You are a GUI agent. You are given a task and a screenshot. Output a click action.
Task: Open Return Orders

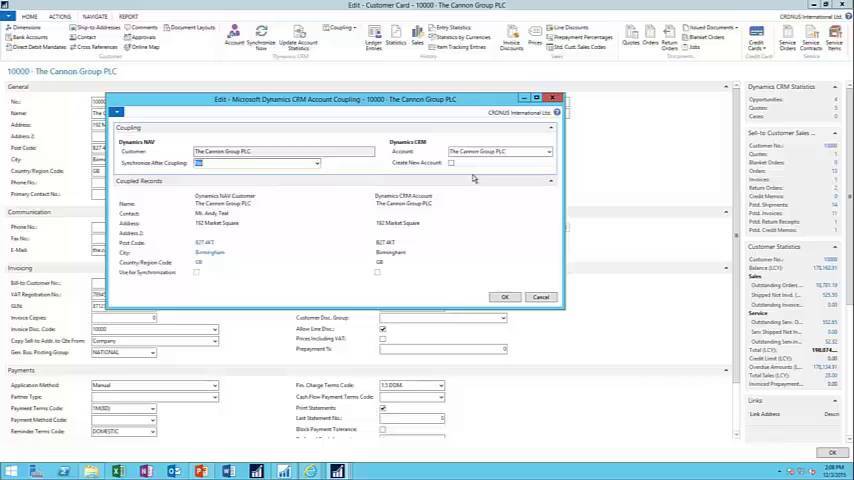669,37
